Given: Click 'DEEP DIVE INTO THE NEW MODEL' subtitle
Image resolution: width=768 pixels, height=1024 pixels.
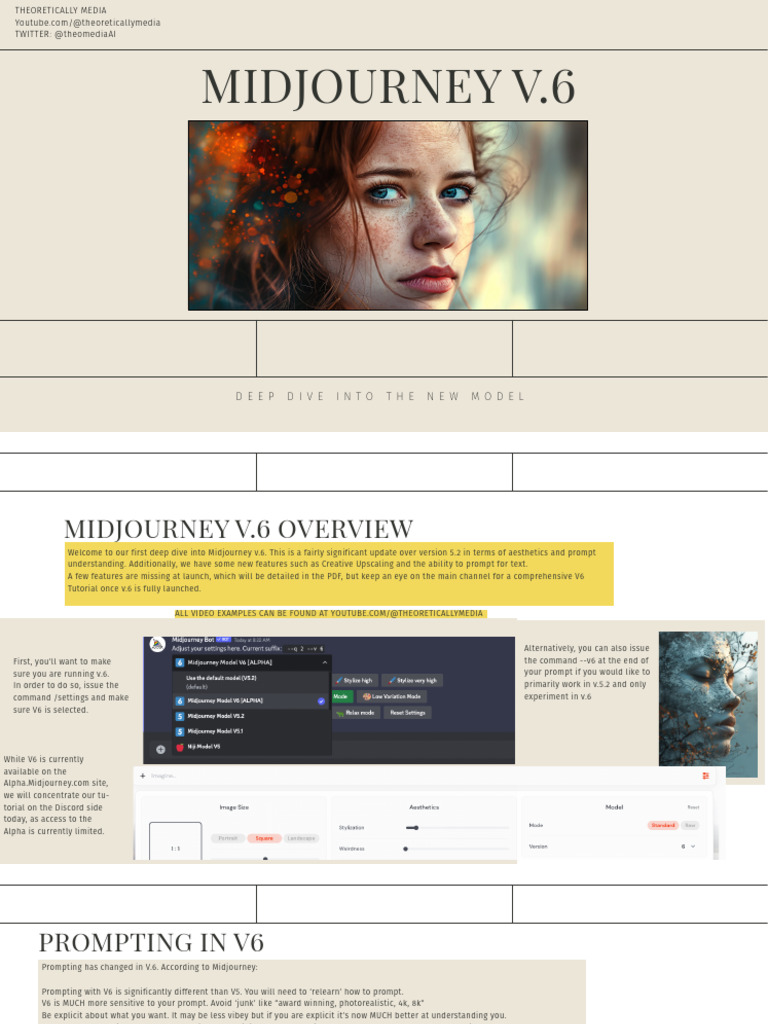Looking at the screenshot, I should pyautogui.click(x=380, y=396).
